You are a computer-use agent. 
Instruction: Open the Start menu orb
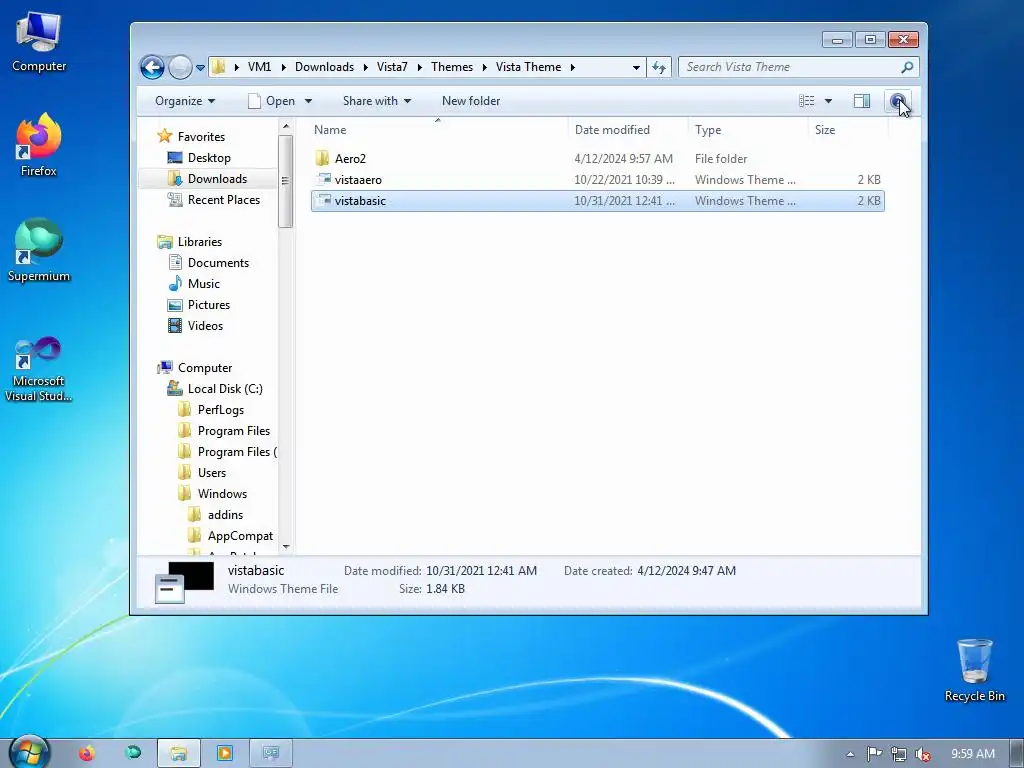coord(29,752)
